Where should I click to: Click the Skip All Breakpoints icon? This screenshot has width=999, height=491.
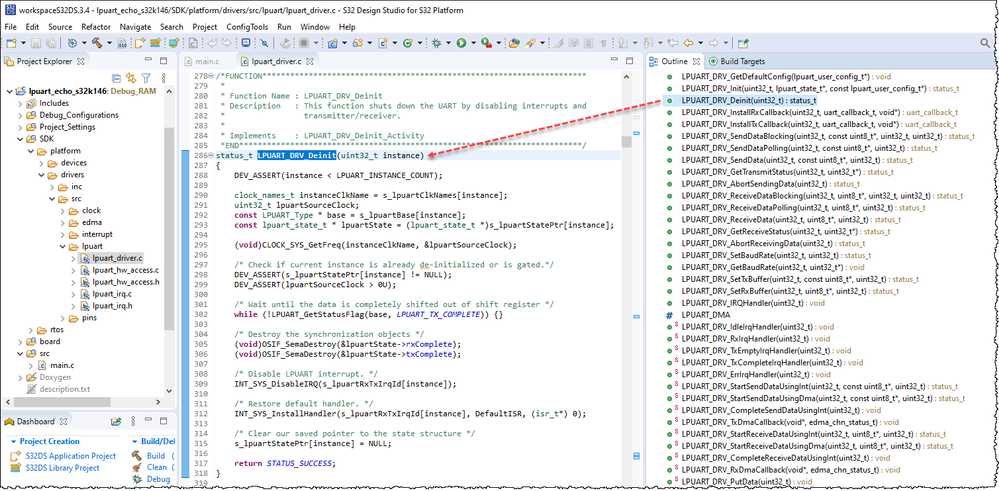(264, 43)
